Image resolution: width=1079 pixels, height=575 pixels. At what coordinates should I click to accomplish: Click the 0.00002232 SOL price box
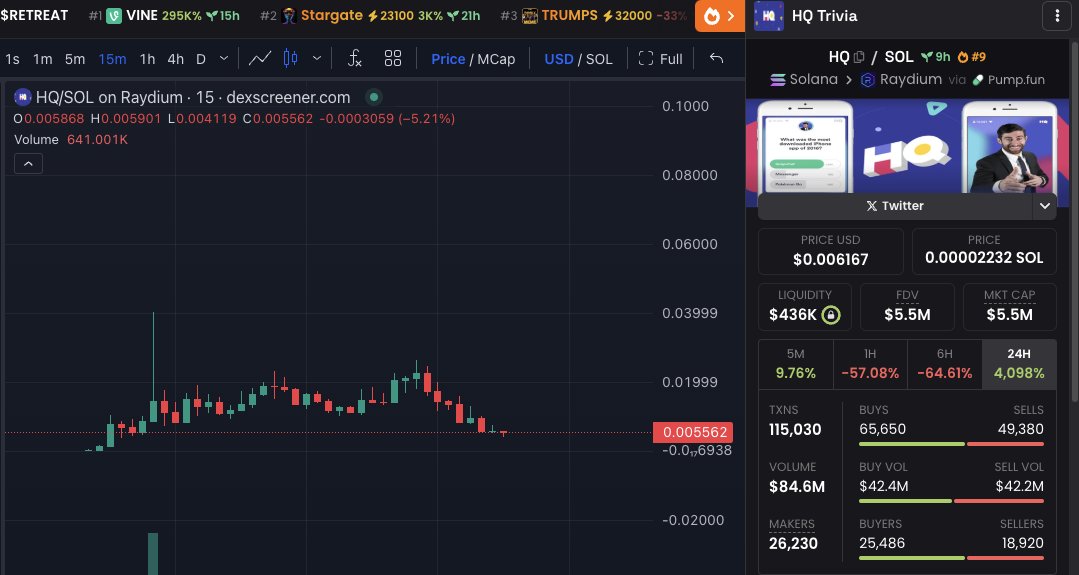984,251
